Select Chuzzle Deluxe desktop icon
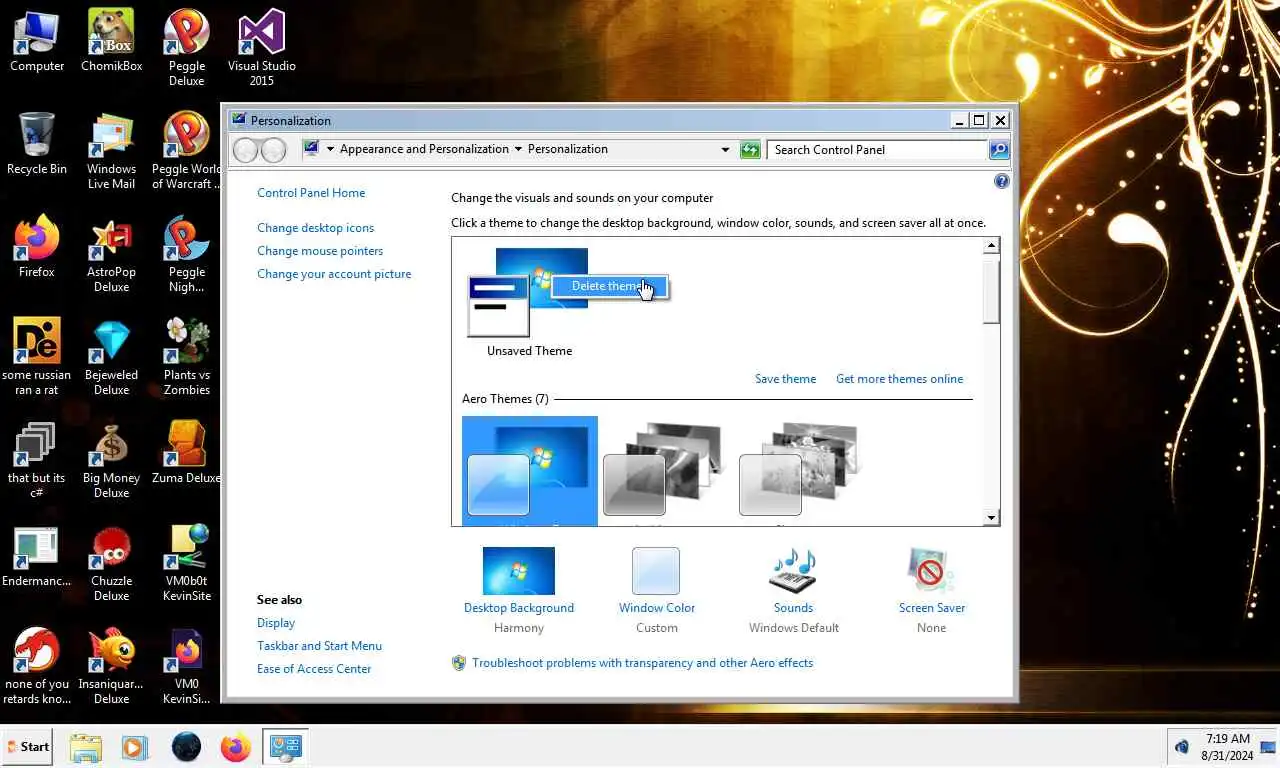The image size is (1280, 768). point(111,563)
